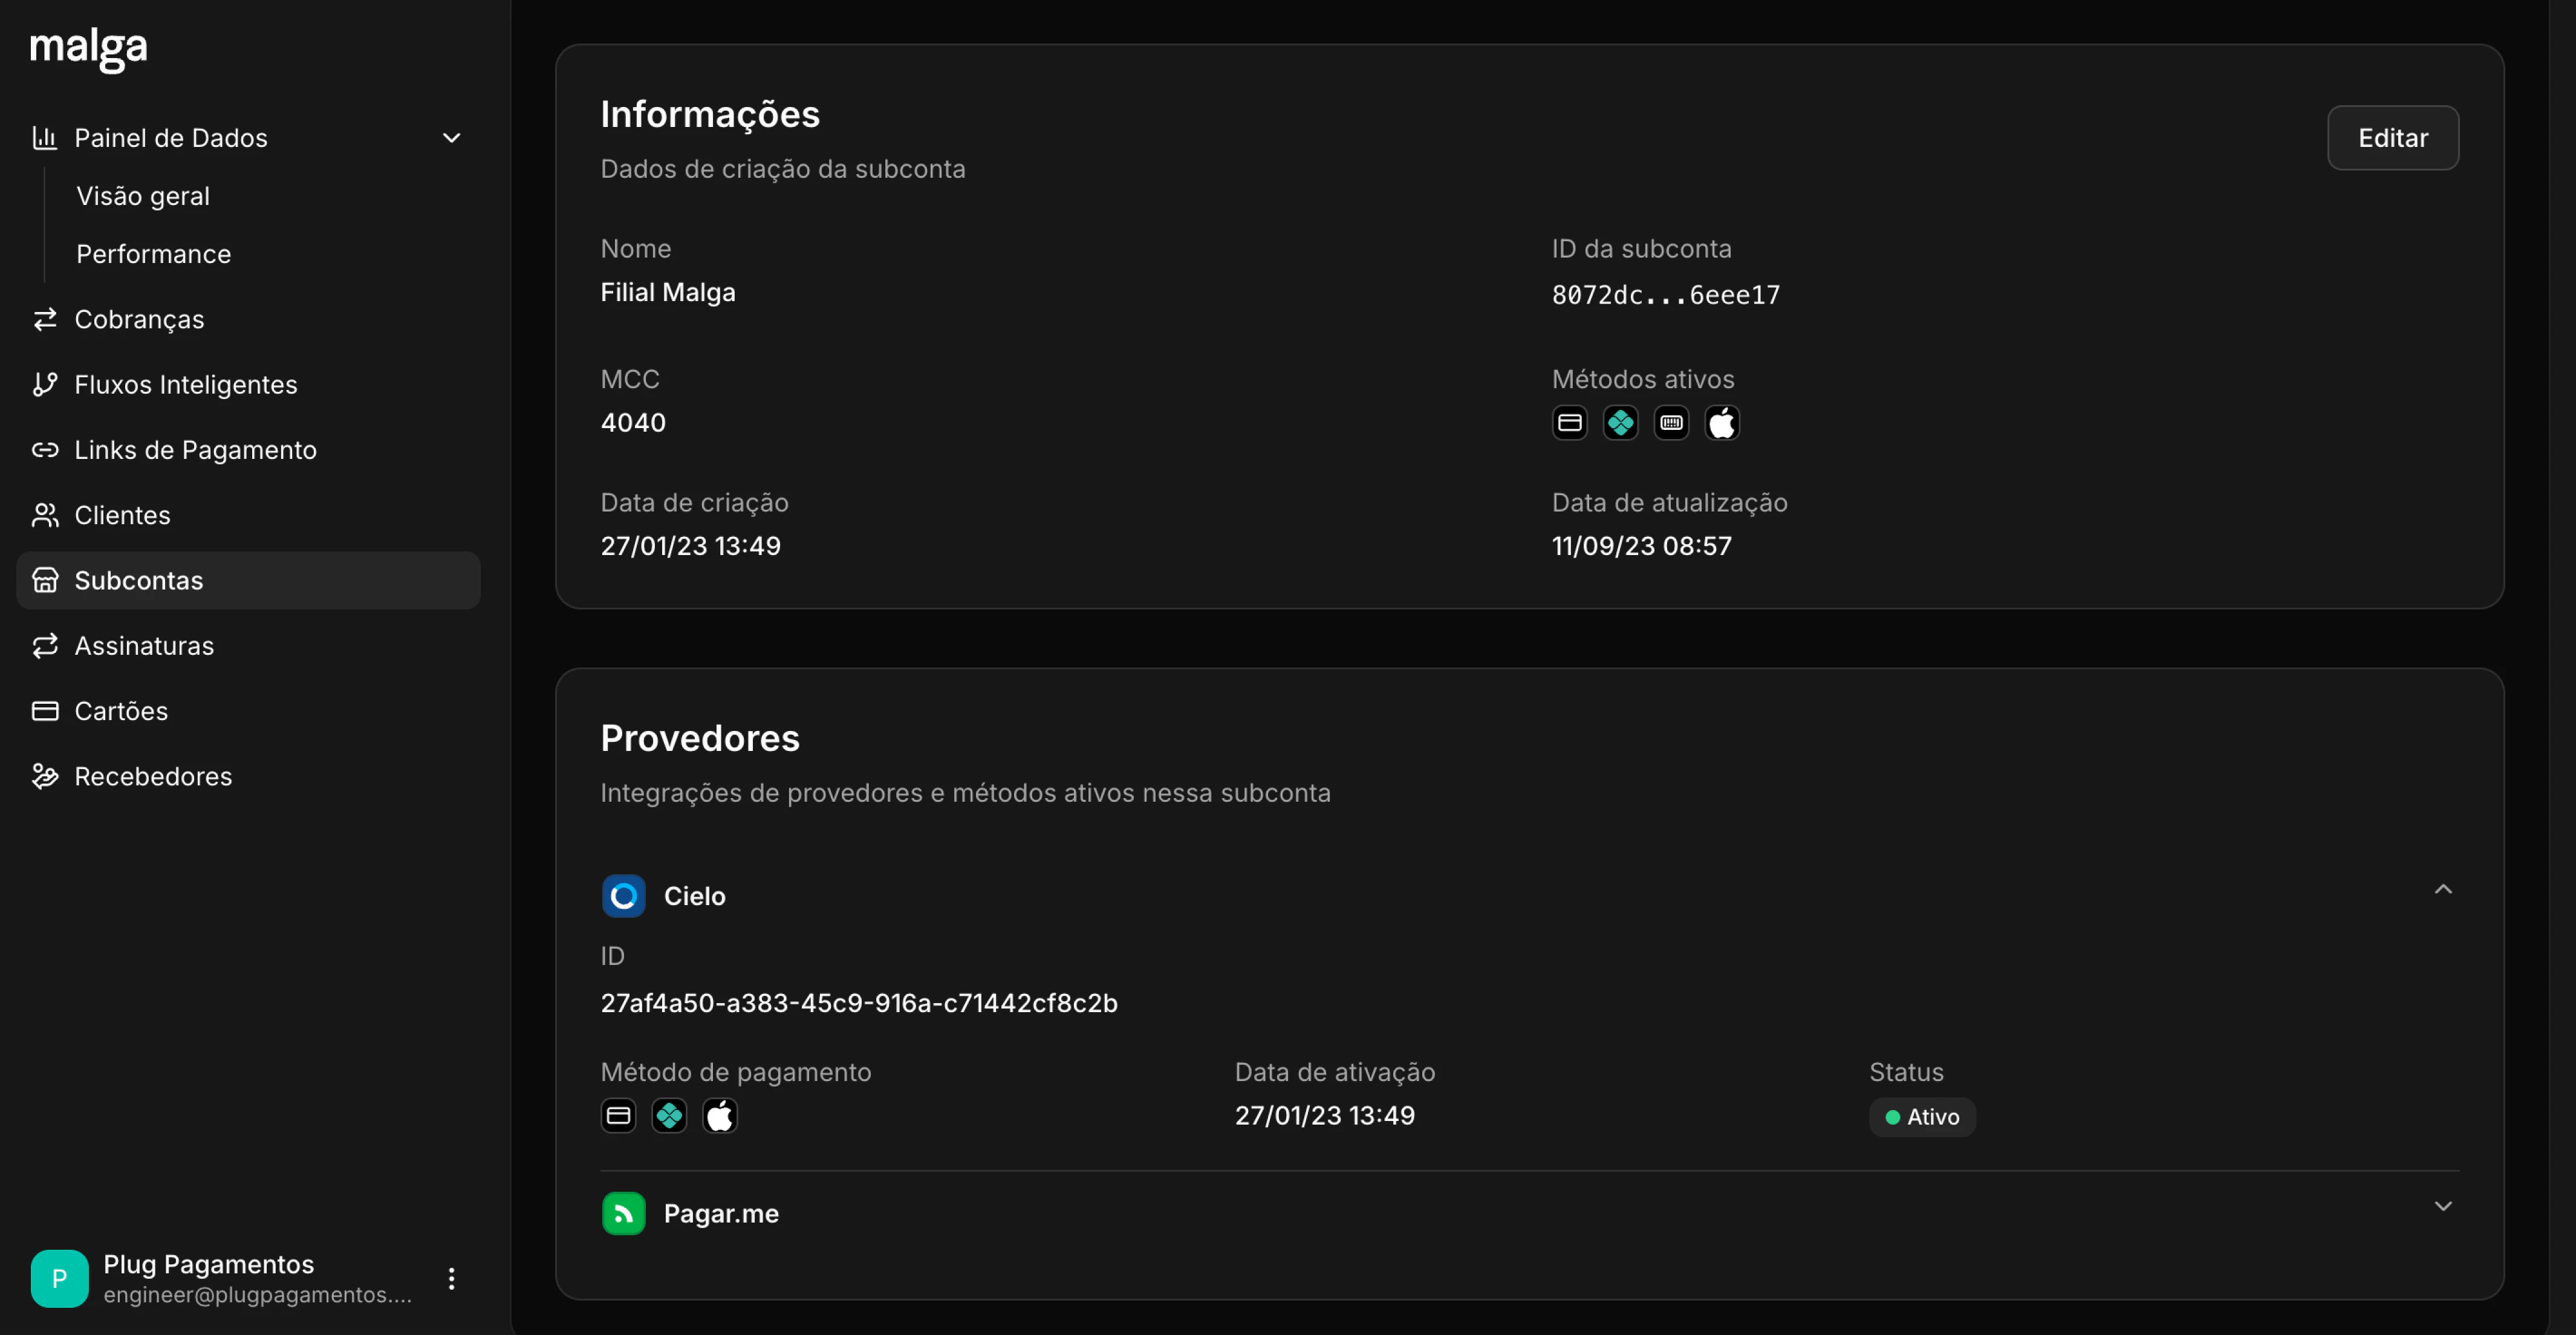2576x1335 pixels.
Task: Click the Subcontas store icon
Action: (x=44, y=580)
